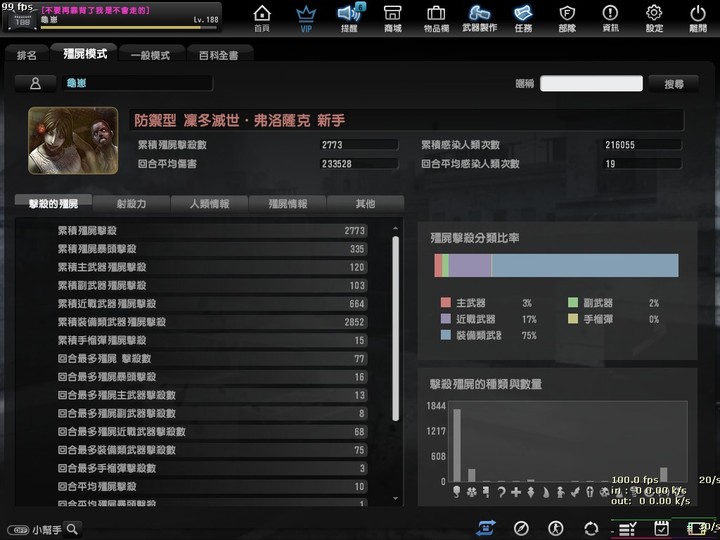Click the player name field next to profile icon

(137, 83)
